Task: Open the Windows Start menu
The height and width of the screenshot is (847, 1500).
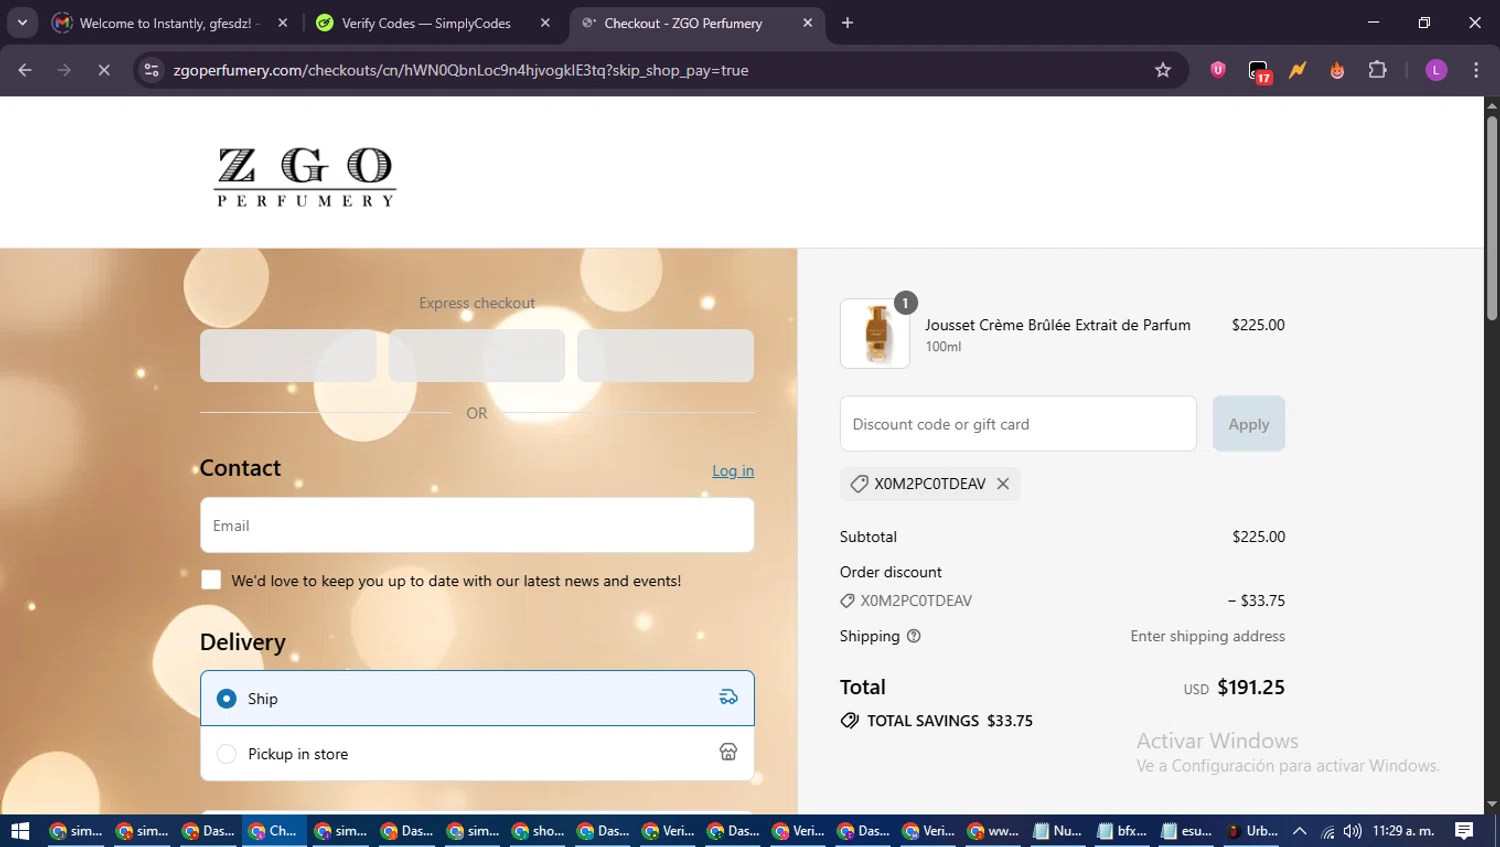Action: point(20,831)
